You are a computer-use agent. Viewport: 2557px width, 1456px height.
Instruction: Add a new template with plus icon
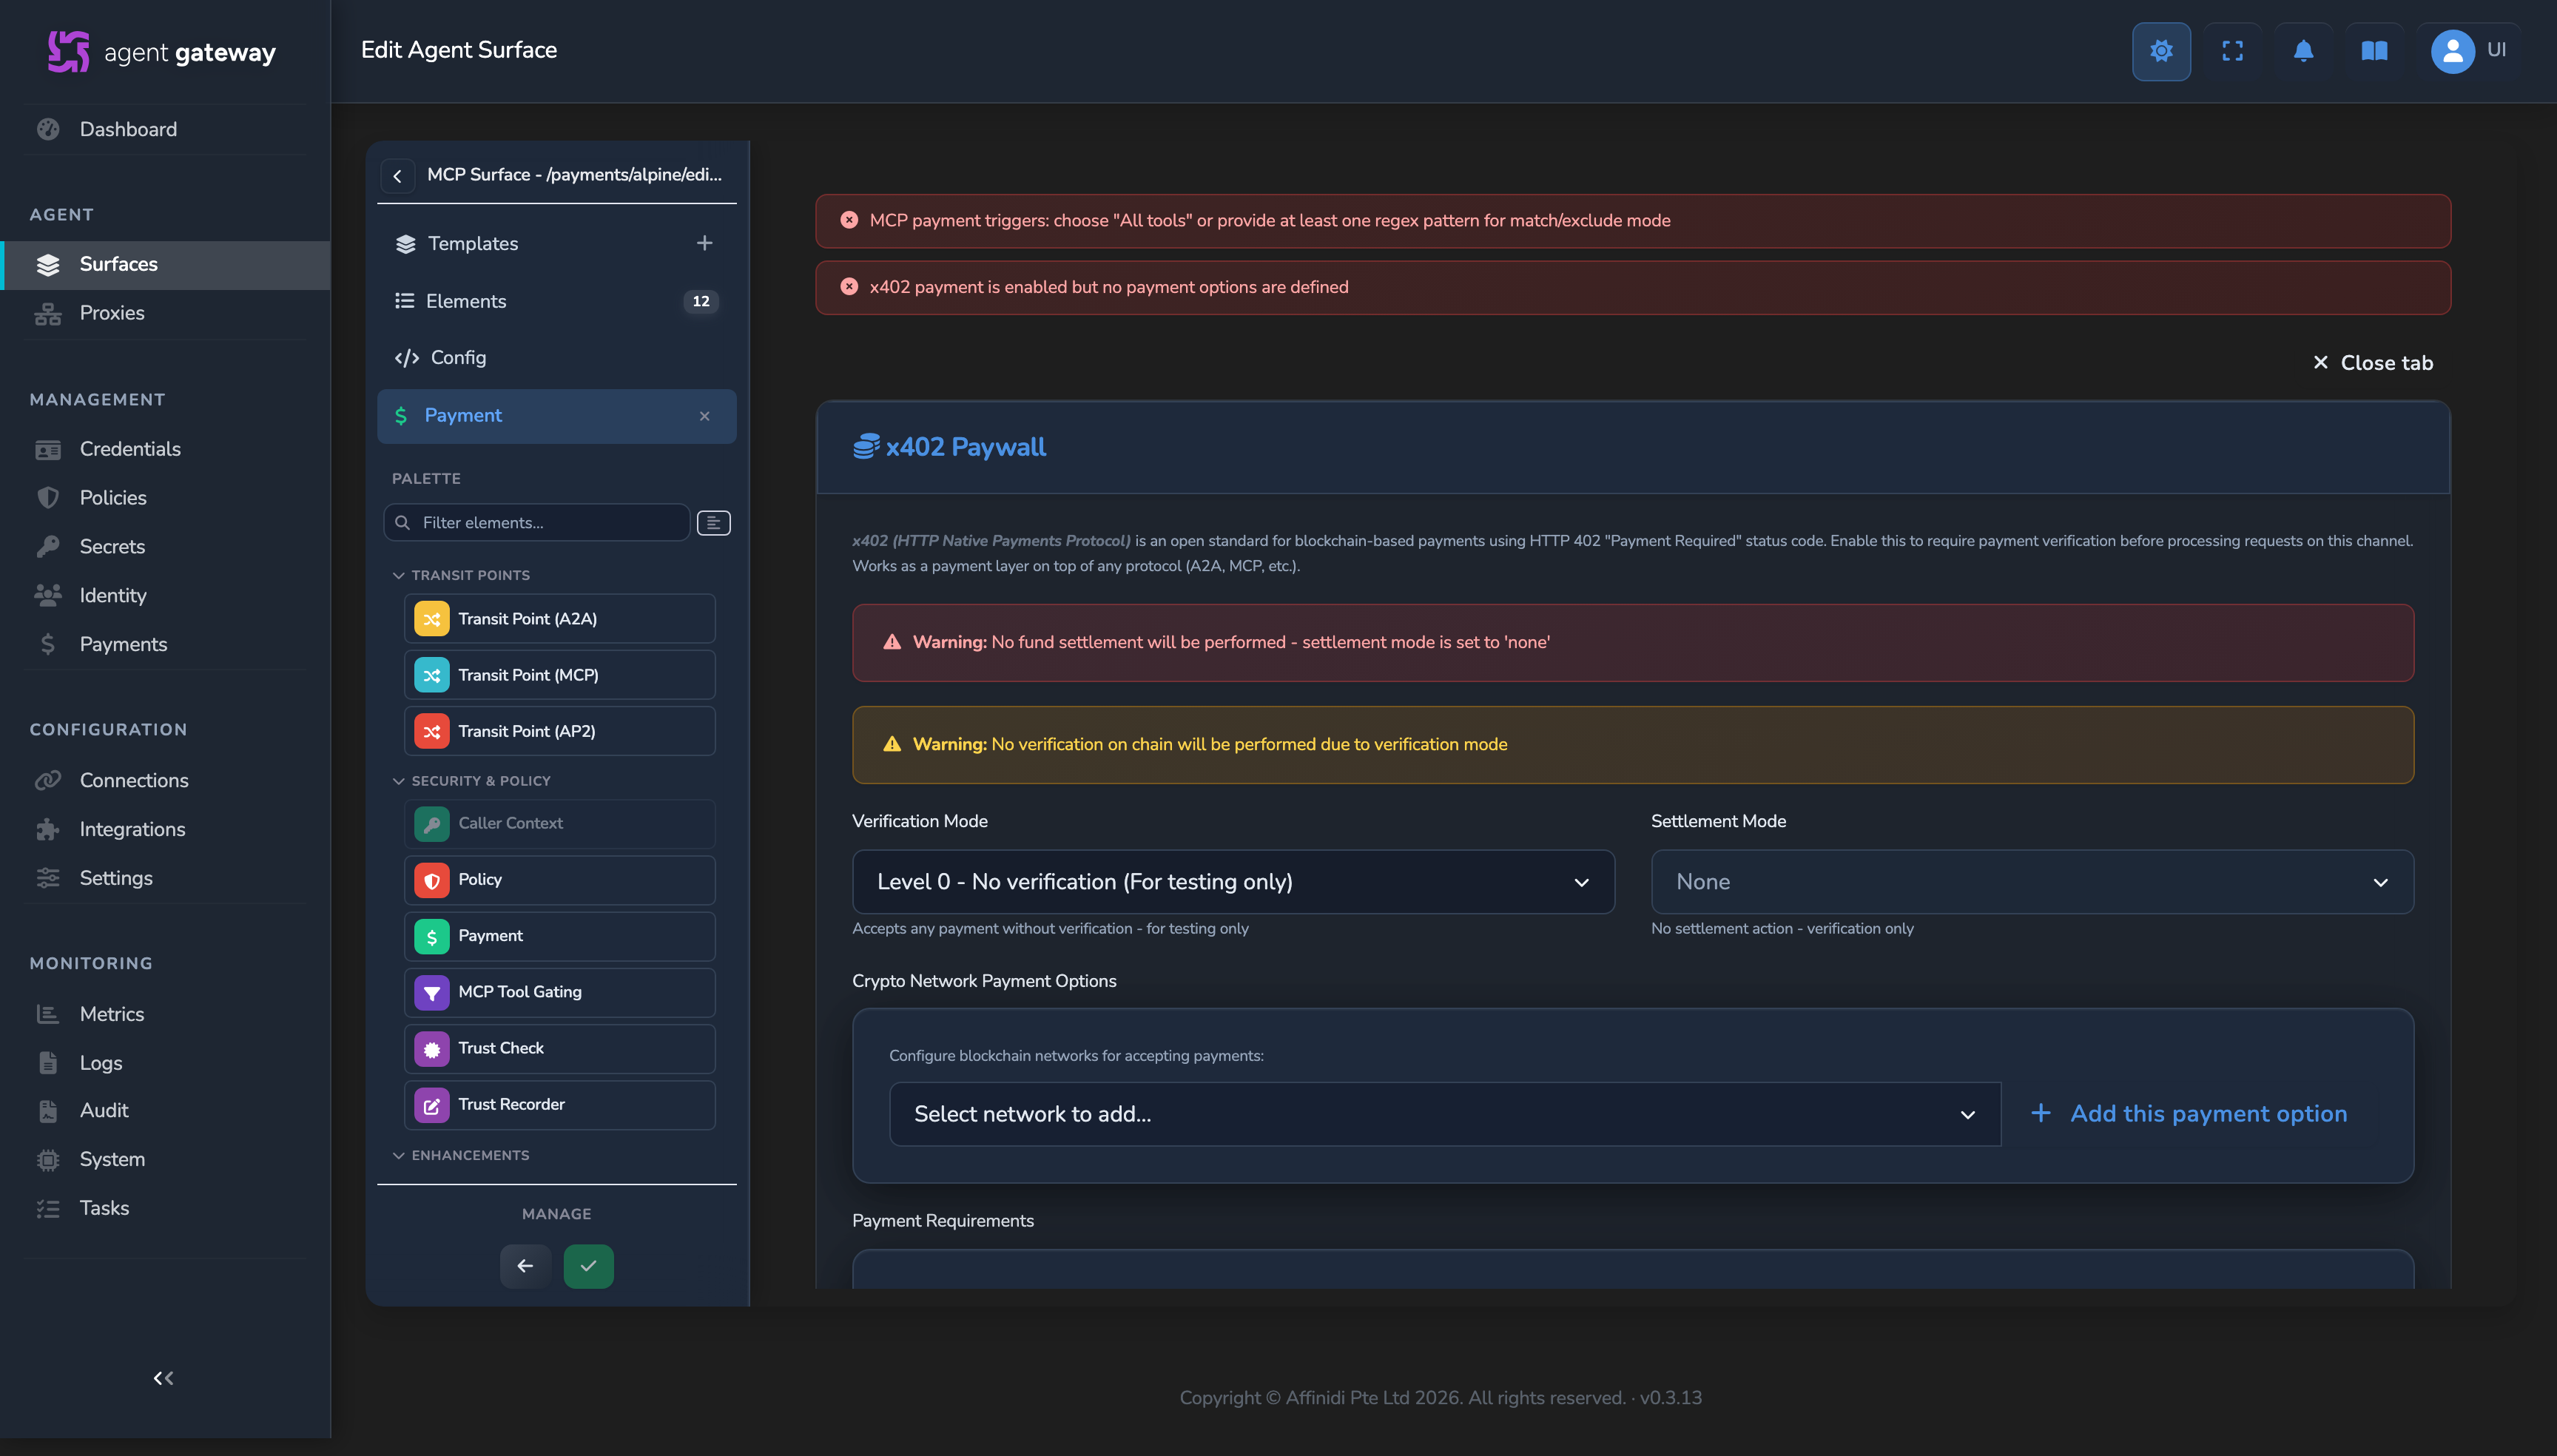pos(704,243)
